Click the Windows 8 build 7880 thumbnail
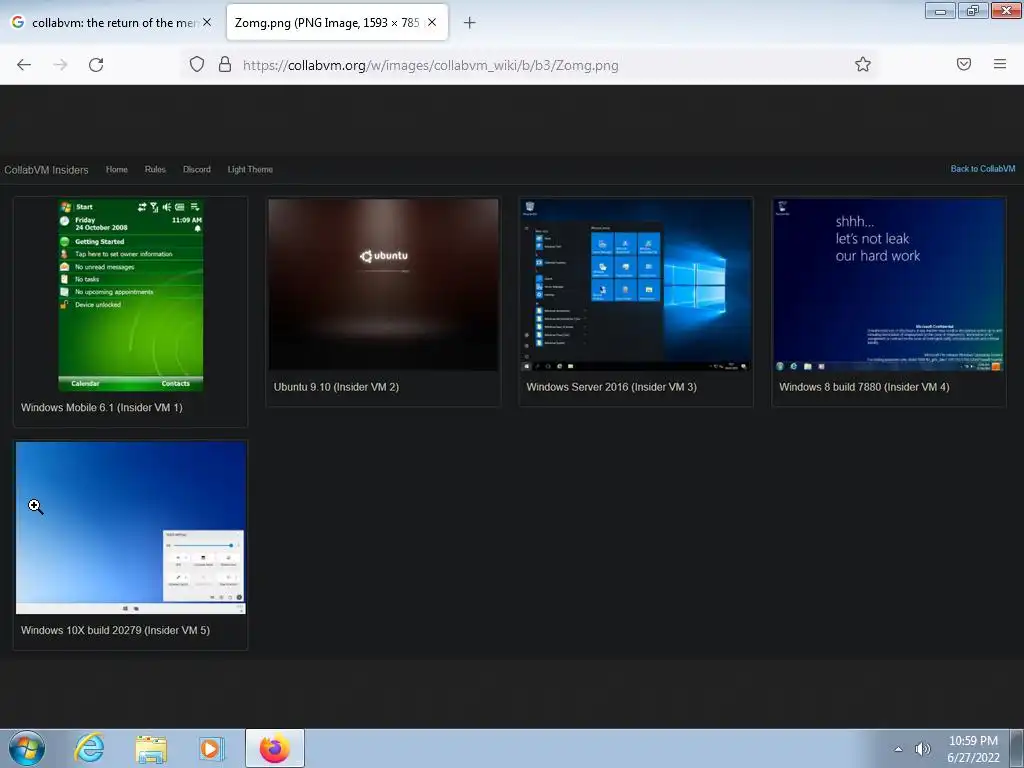1024x768 pixels. 889,285
